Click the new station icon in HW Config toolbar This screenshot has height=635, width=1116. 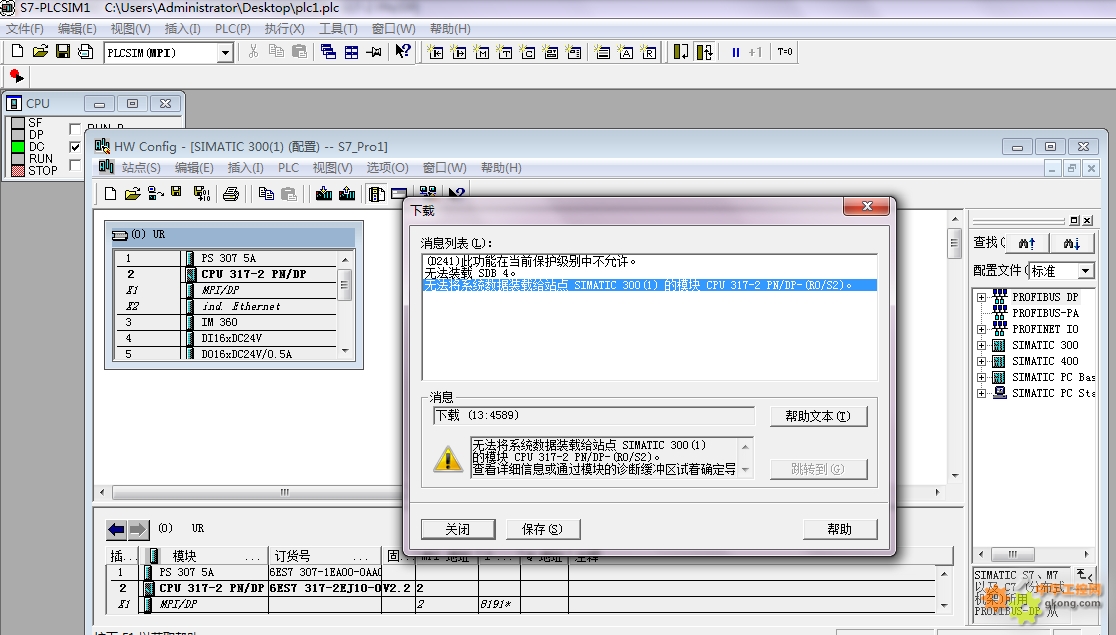pyautogui.click(x=110, y=194)
